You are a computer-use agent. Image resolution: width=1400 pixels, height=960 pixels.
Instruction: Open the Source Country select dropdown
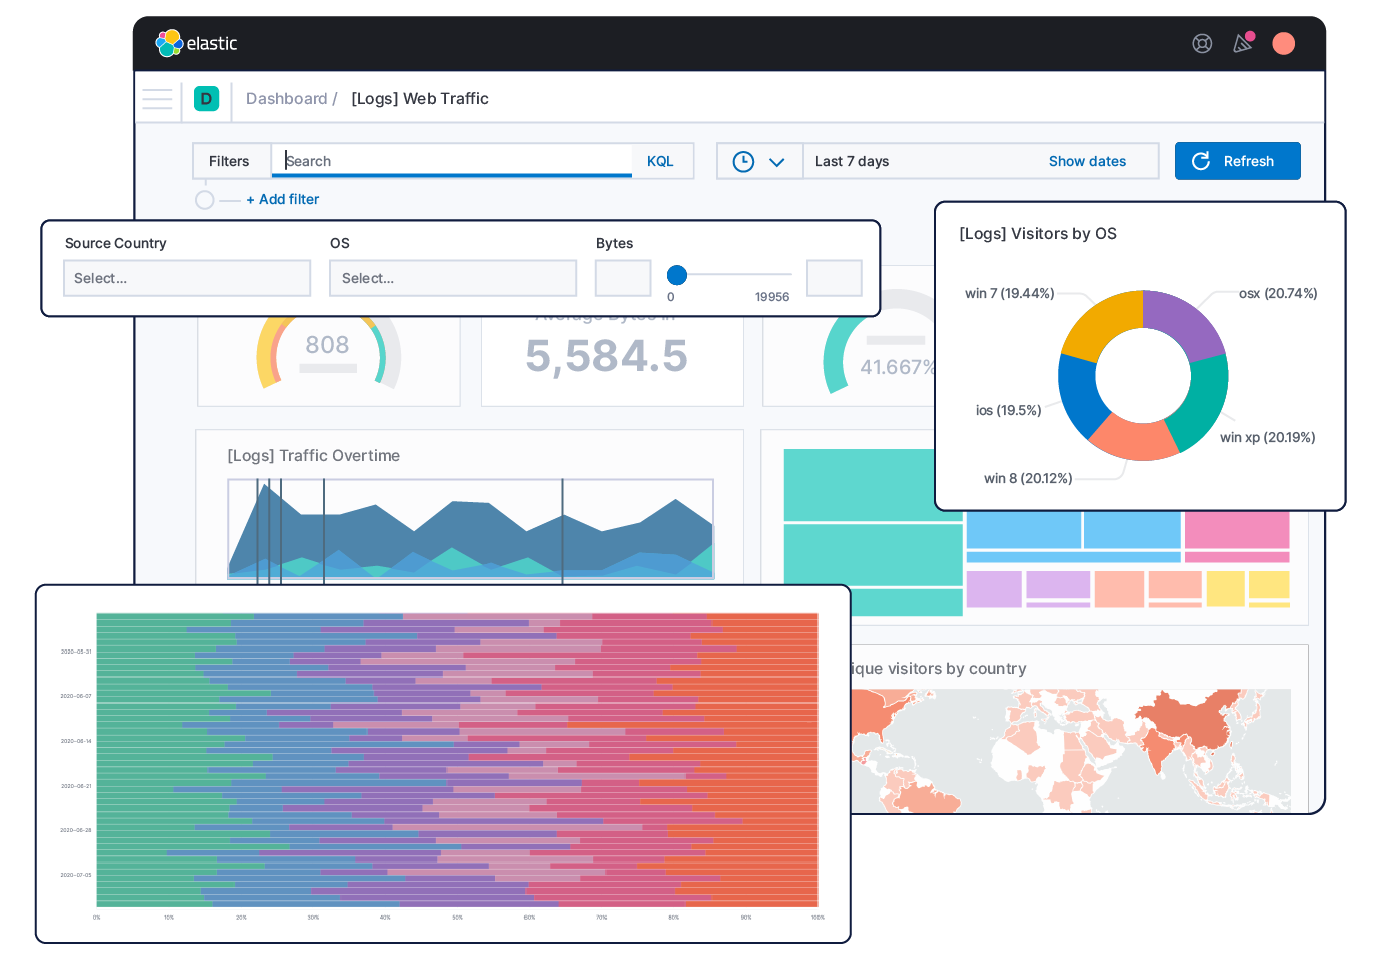tap(187, 278)
